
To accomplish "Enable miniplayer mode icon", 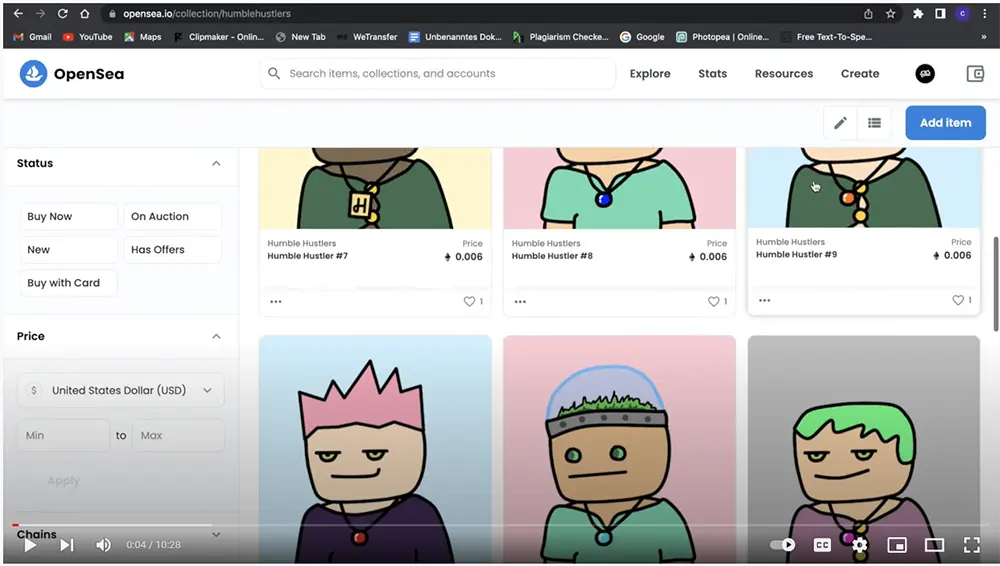I will click(x=897, y=545).
